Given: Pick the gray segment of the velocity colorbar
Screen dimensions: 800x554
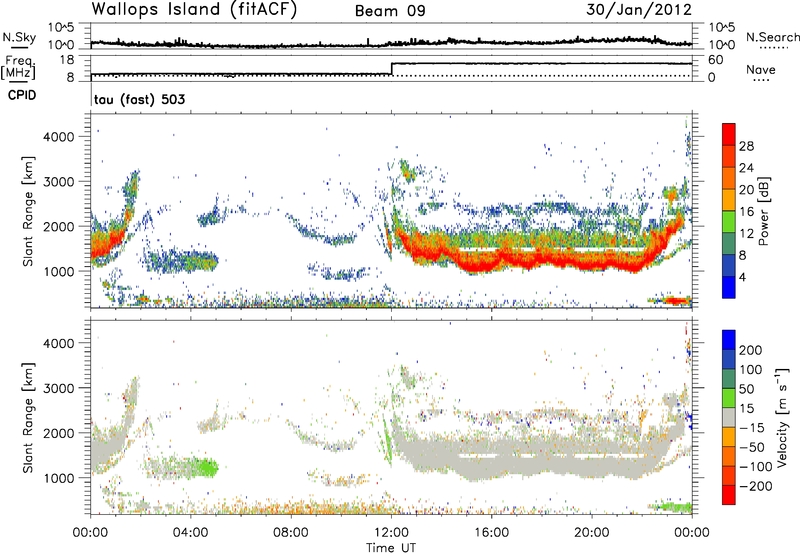Looking at the screenshot, I should click(729, 417).
